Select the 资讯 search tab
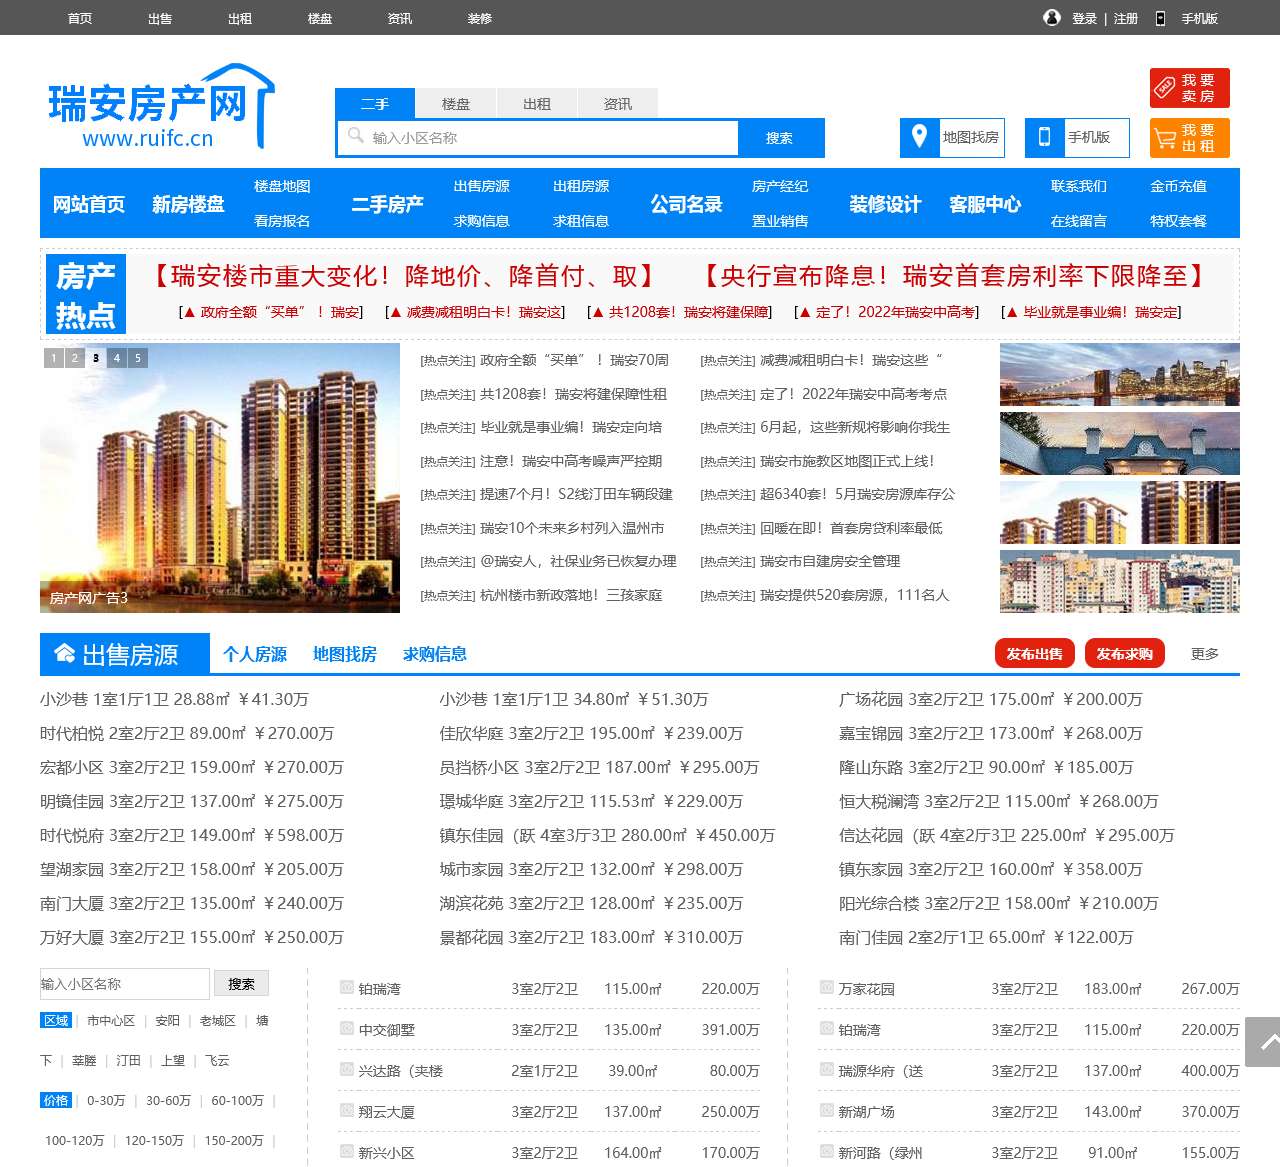 pos(618,103)
